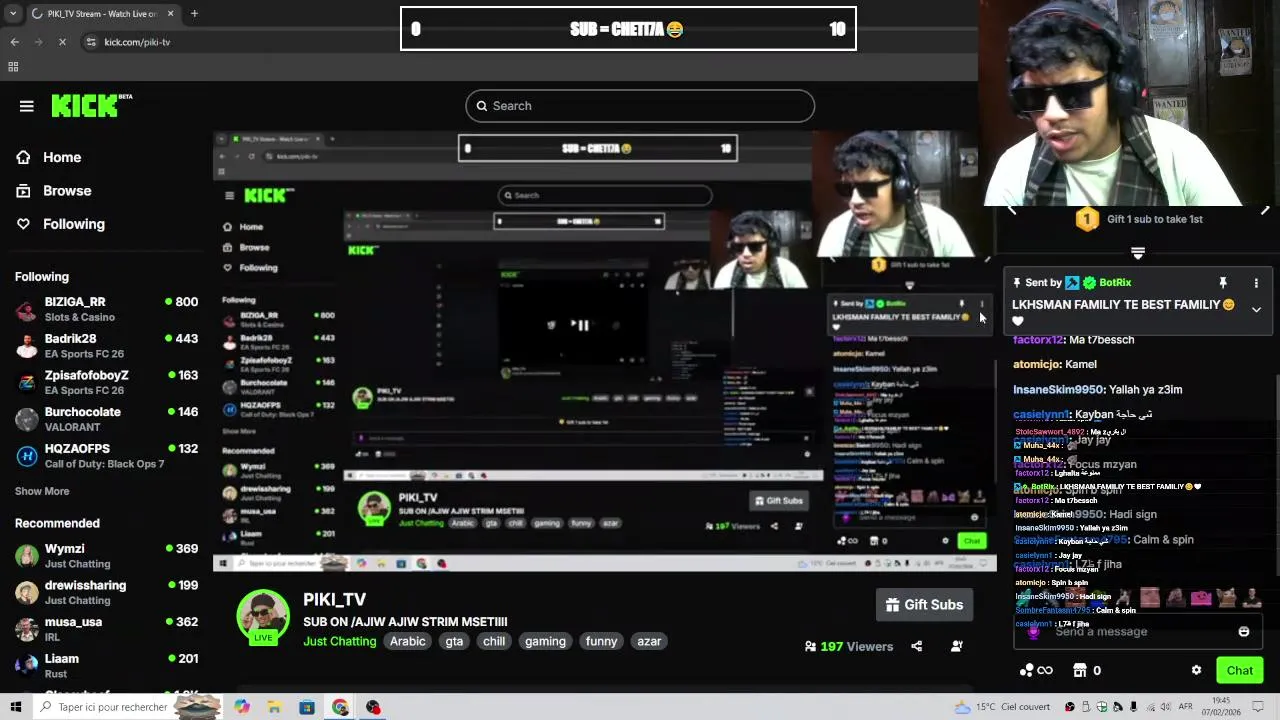
Task: Click the 197 Viewers count
Action: coord(849,646)
